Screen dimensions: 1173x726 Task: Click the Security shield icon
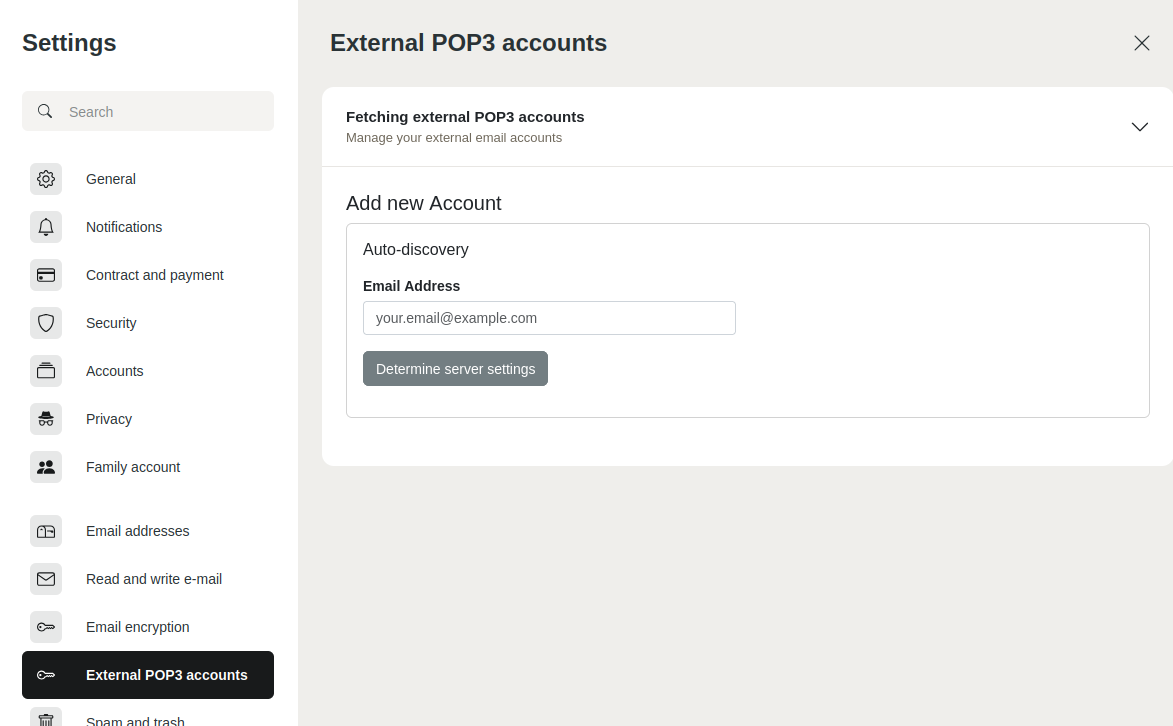pos(46,323)
